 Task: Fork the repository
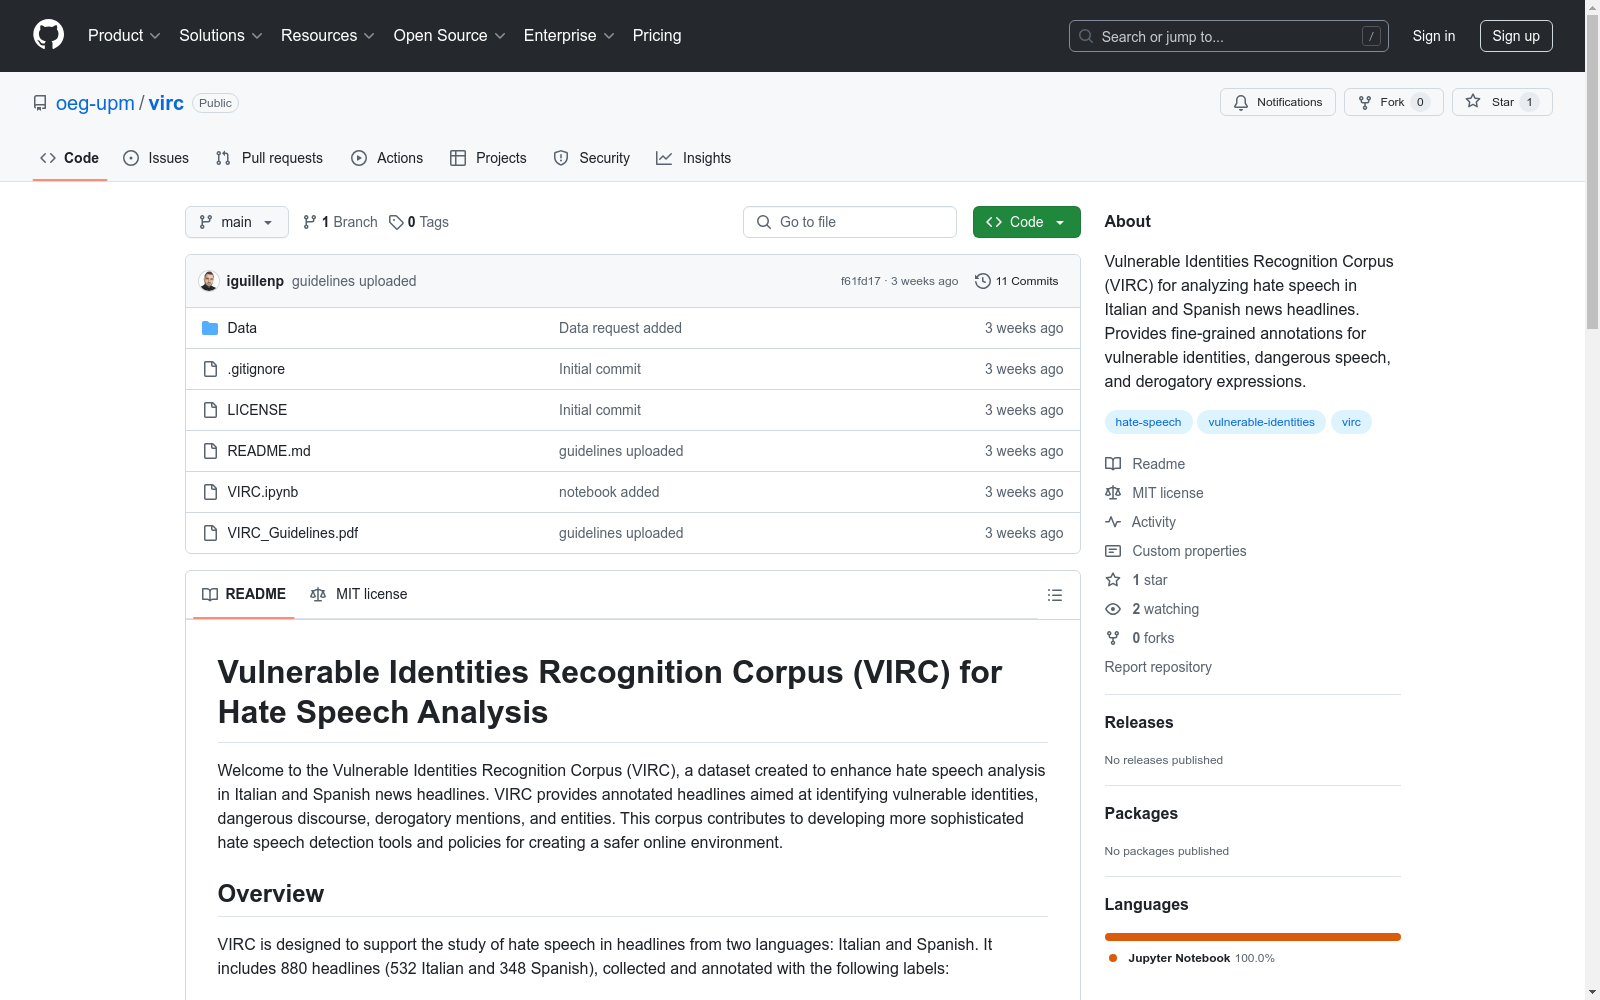1393,102
